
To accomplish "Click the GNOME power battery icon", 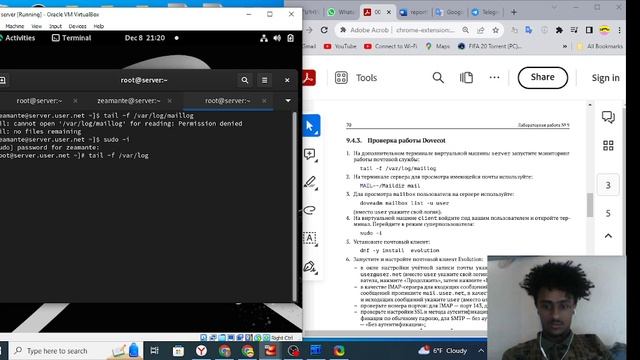I will click(291, 38).
